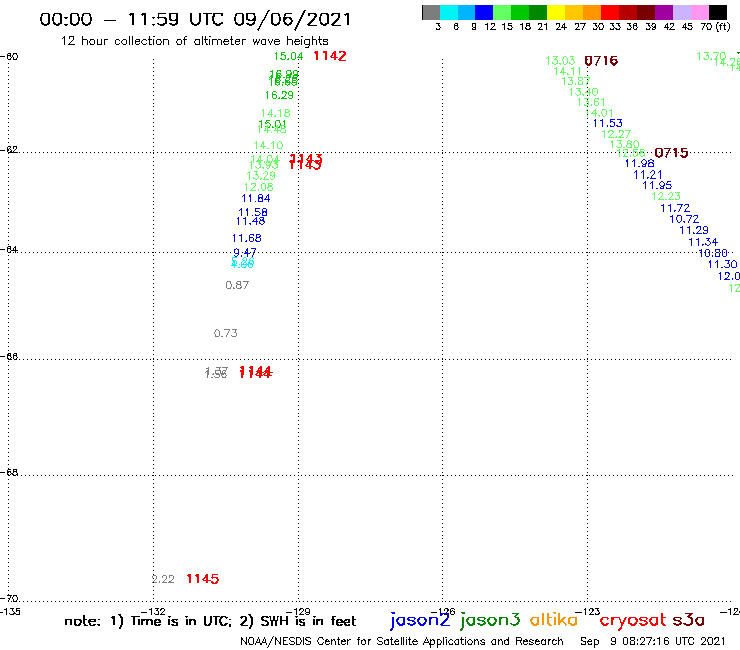The width and height of the screenshot is (740, 650).
Task: Click the wave height value 13.03
Action: [560, 61]
